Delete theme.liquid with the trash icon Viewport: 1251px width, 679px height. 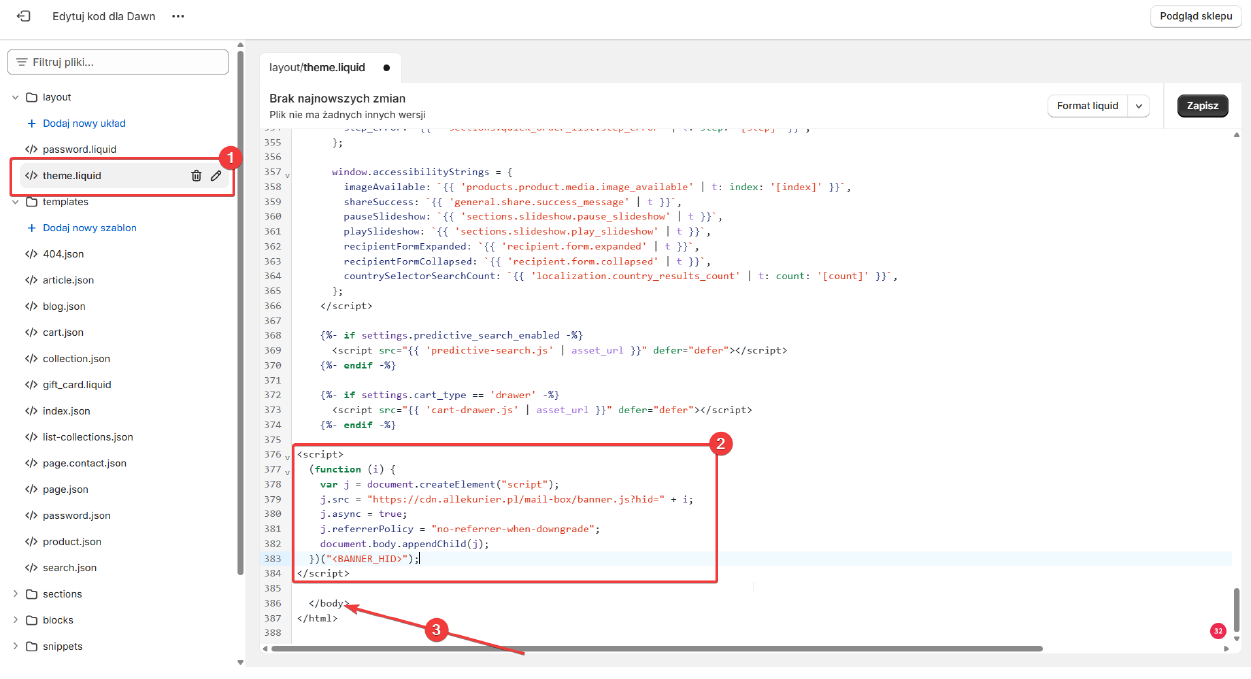coord(196,176)
